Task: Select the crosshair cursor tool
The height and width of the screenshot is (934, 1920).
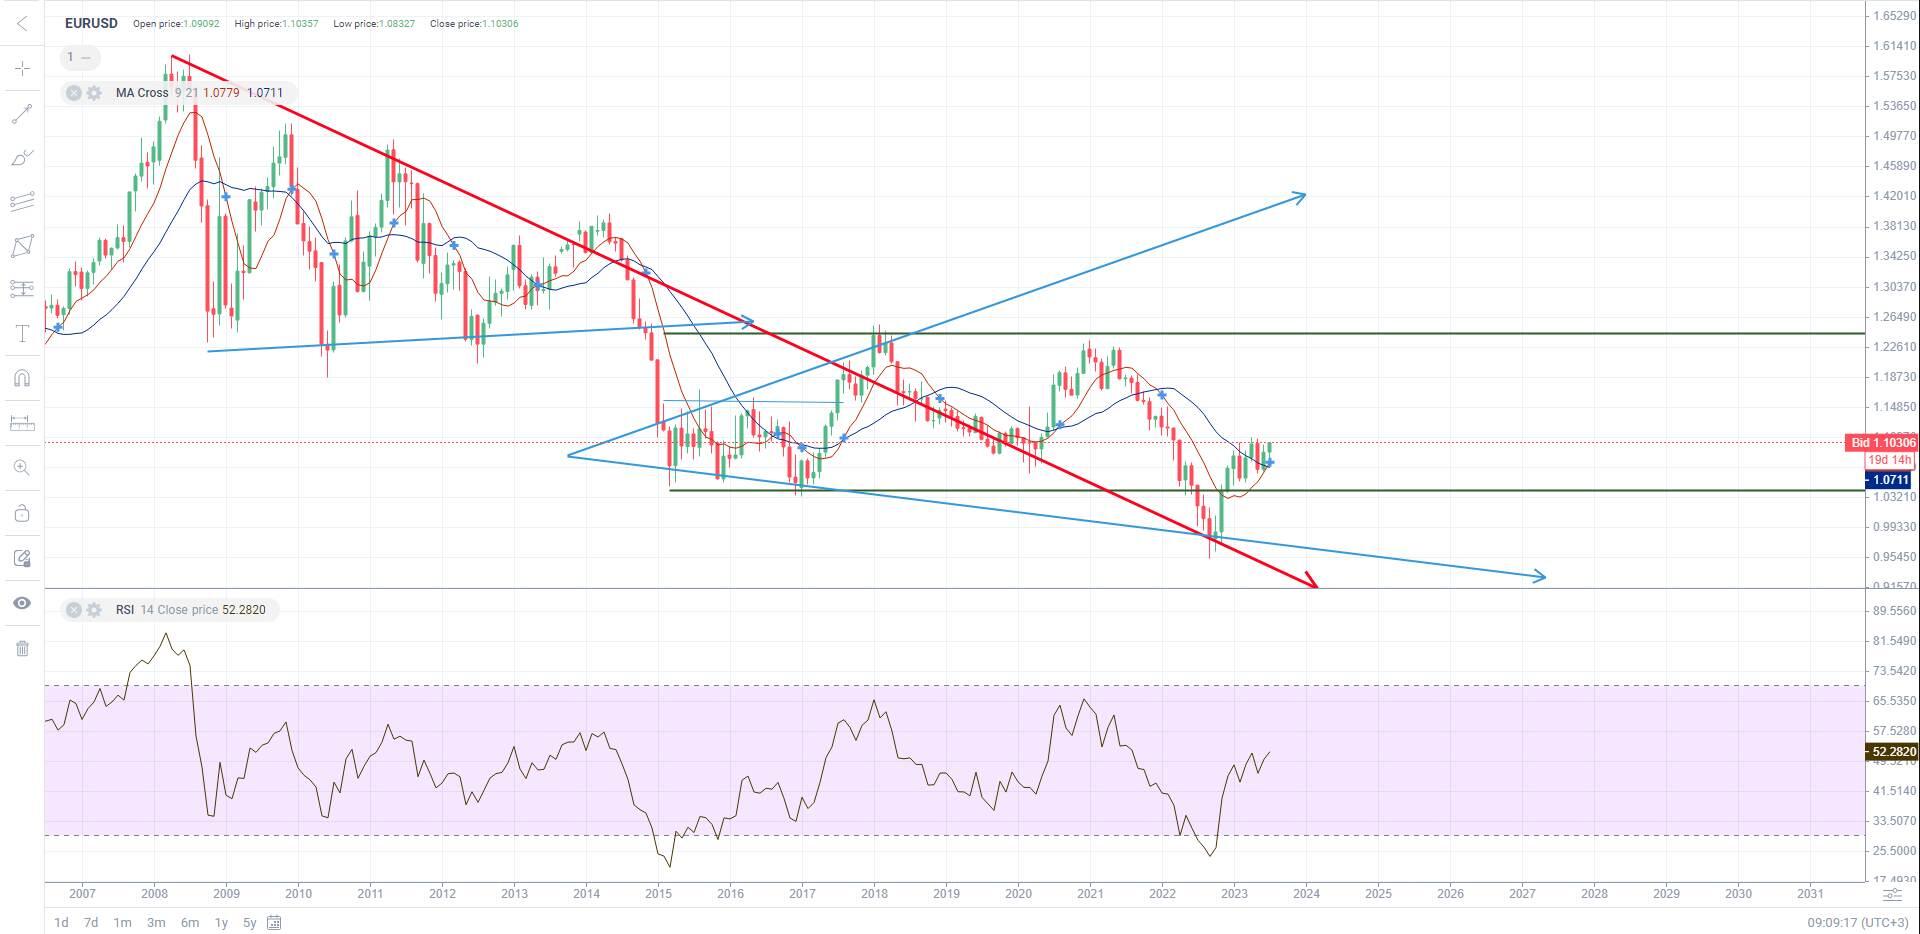Action: coord(22,68)
